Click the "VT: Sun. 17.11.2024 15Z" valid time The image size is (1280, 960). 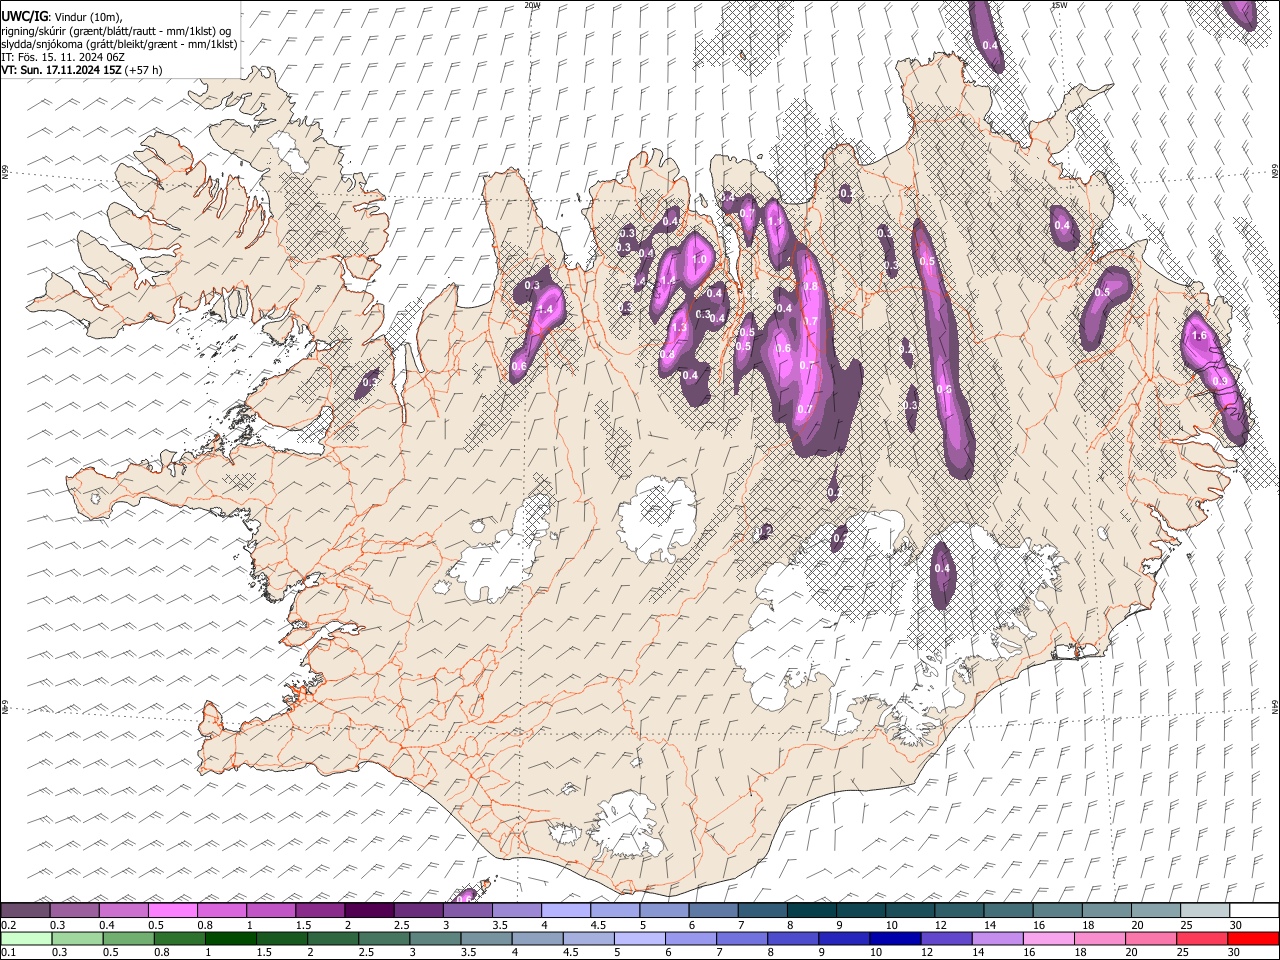click(61, 70)
